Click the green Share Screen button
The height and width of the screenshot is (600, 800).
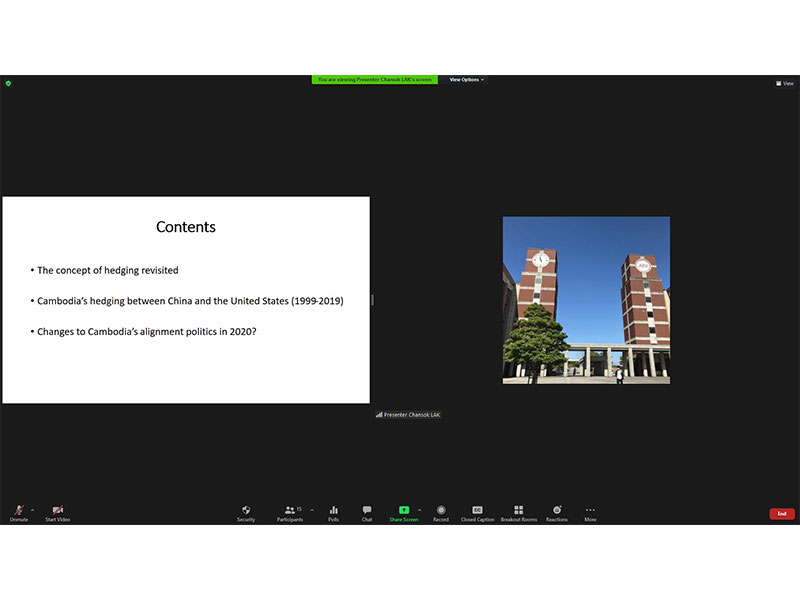point(404,512)
